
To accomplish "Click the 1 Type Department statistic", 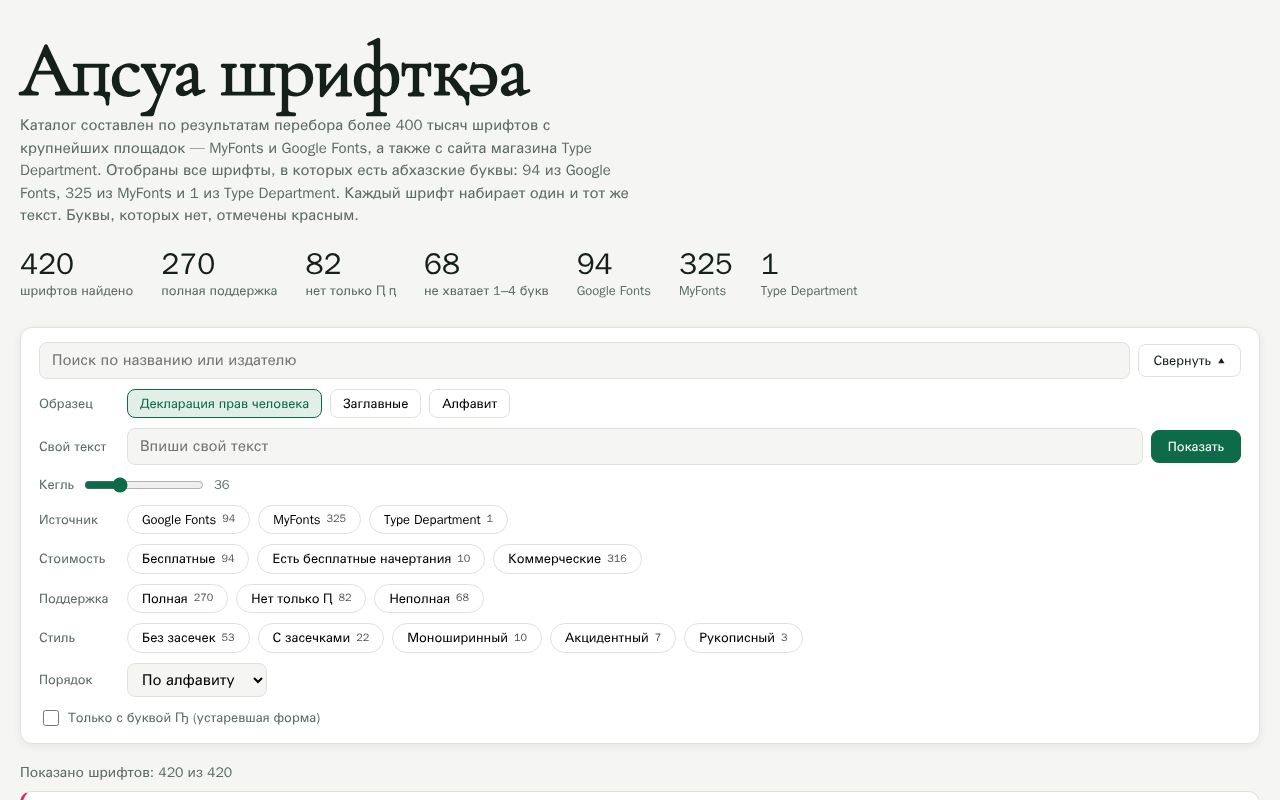I will click(x=808, y=273).
